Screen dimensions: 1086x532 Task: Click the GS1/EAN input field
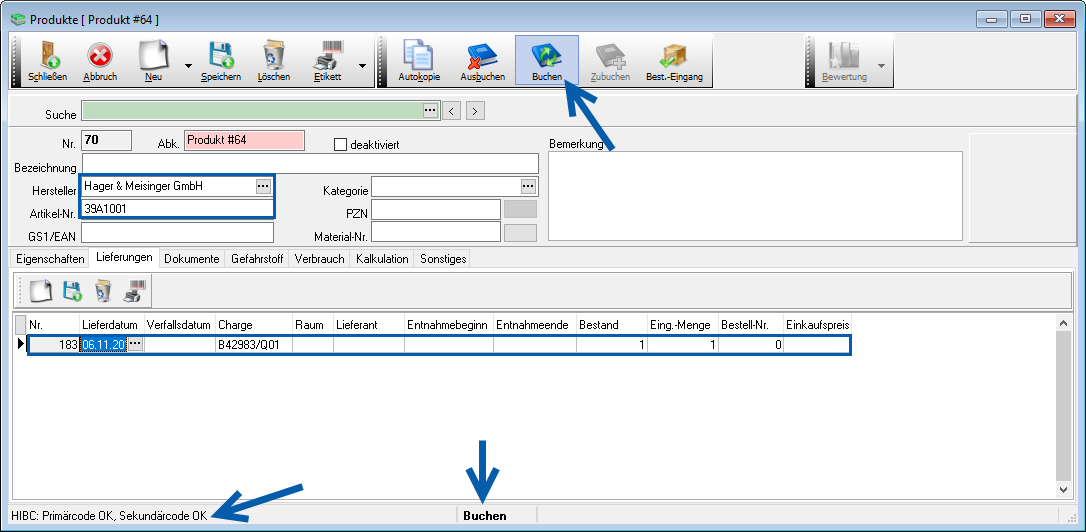(178, 232)
